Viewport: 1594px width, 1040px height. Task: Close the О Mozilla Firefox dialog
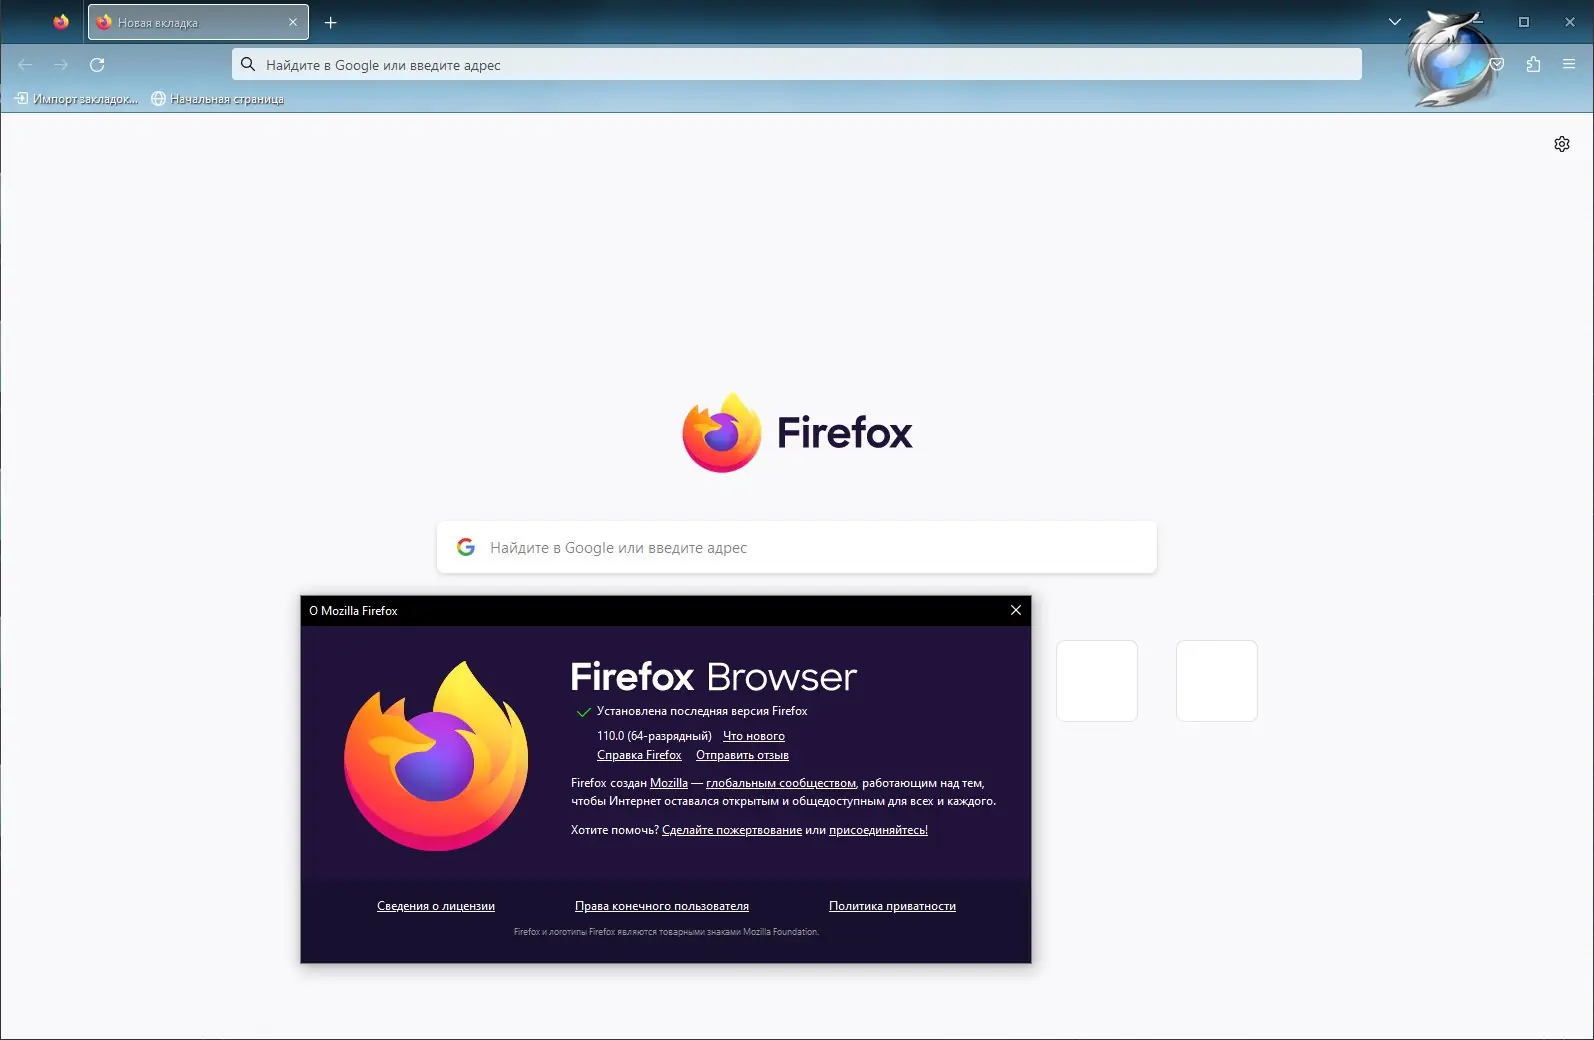point(1016,610)
